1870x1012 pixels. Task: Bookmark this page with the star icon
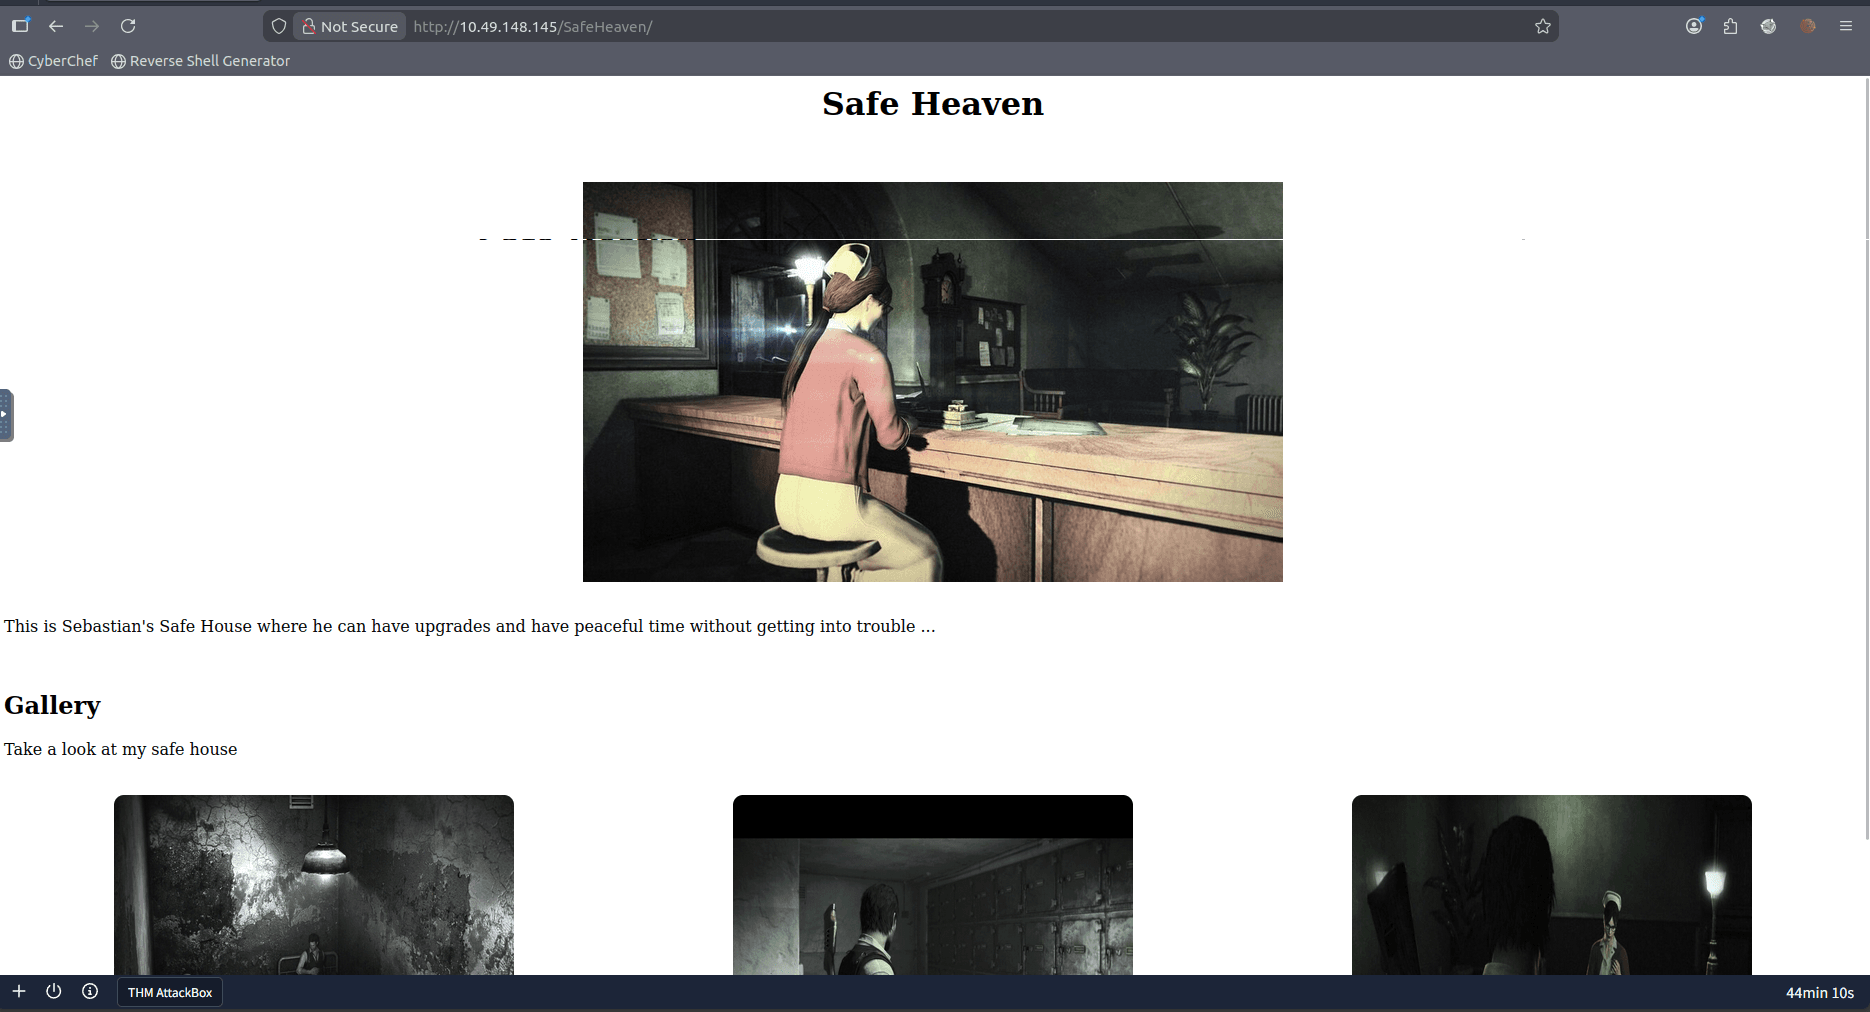pos(1543,26)
